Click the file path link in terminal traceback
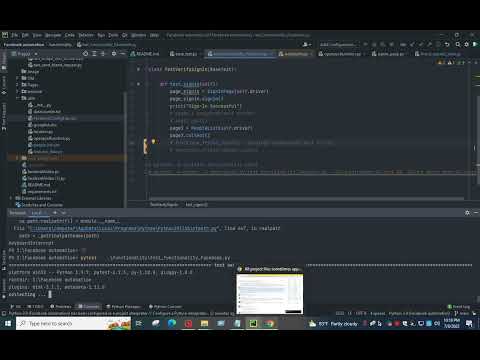480x360 pixels. pos(123,228)
